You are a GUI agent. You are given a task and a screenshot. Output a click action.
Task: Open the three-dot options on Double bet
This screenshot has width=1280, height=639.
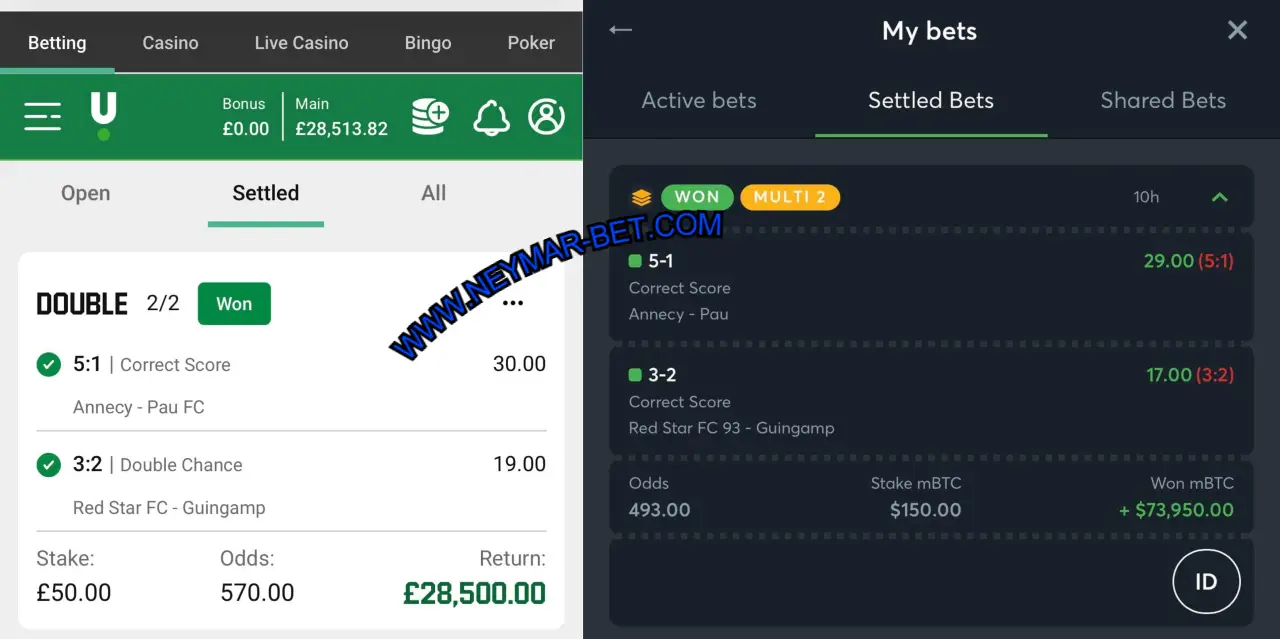513,303
